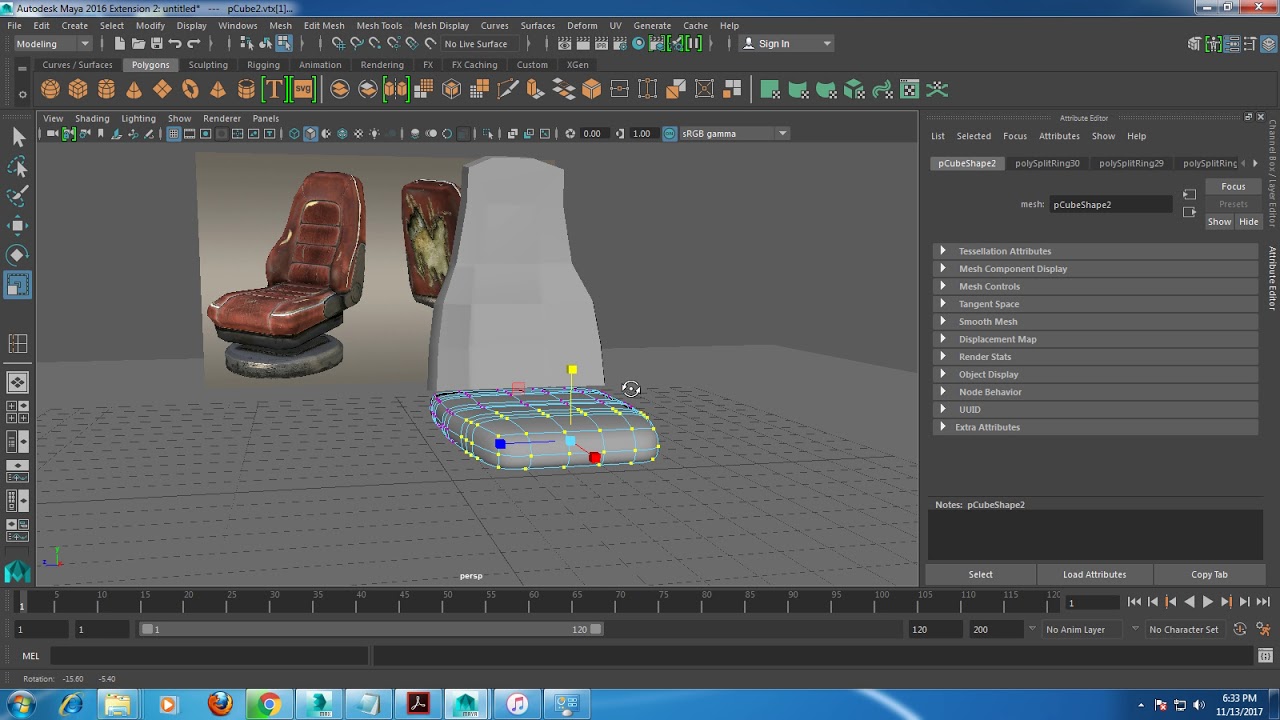The width and height of the screenshot is (1280, 720).
Task: Switch to the Sculpting shelf tab
Action: (x=208, y=64)
